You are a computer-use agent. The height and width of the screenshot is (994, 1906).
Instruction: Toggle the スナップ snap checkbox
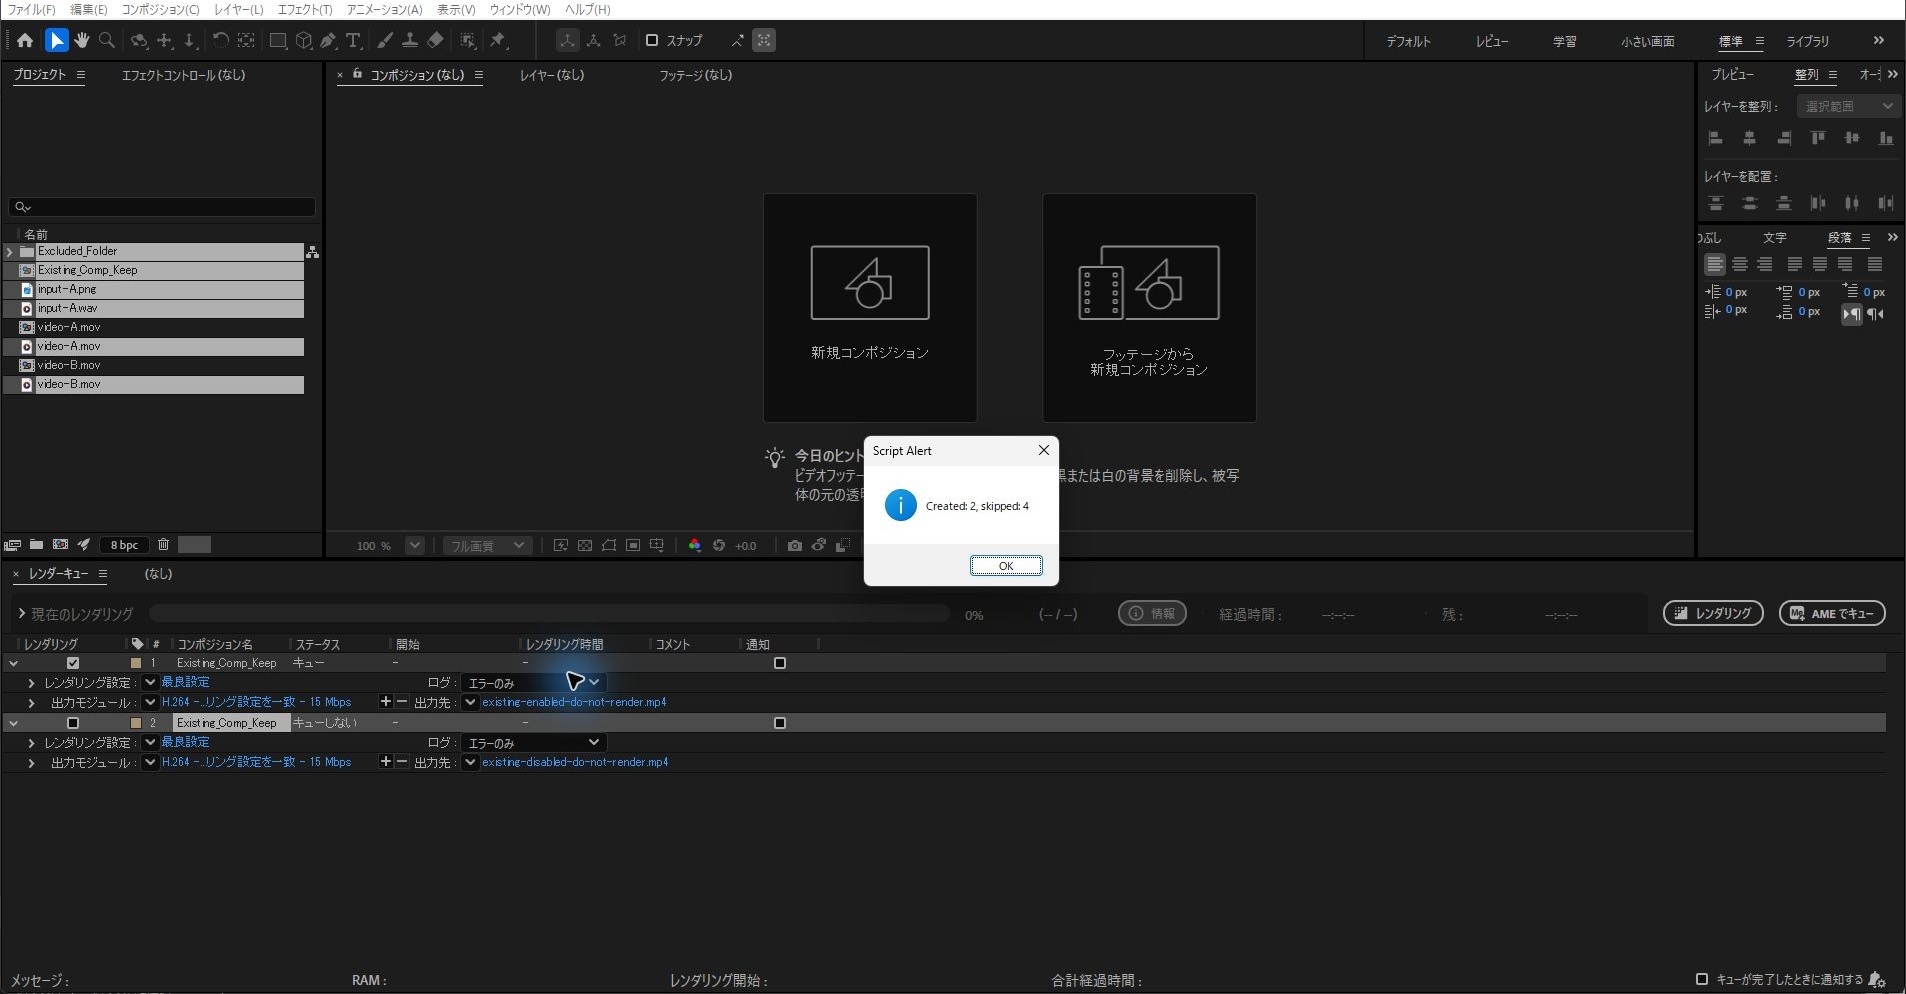652,40
